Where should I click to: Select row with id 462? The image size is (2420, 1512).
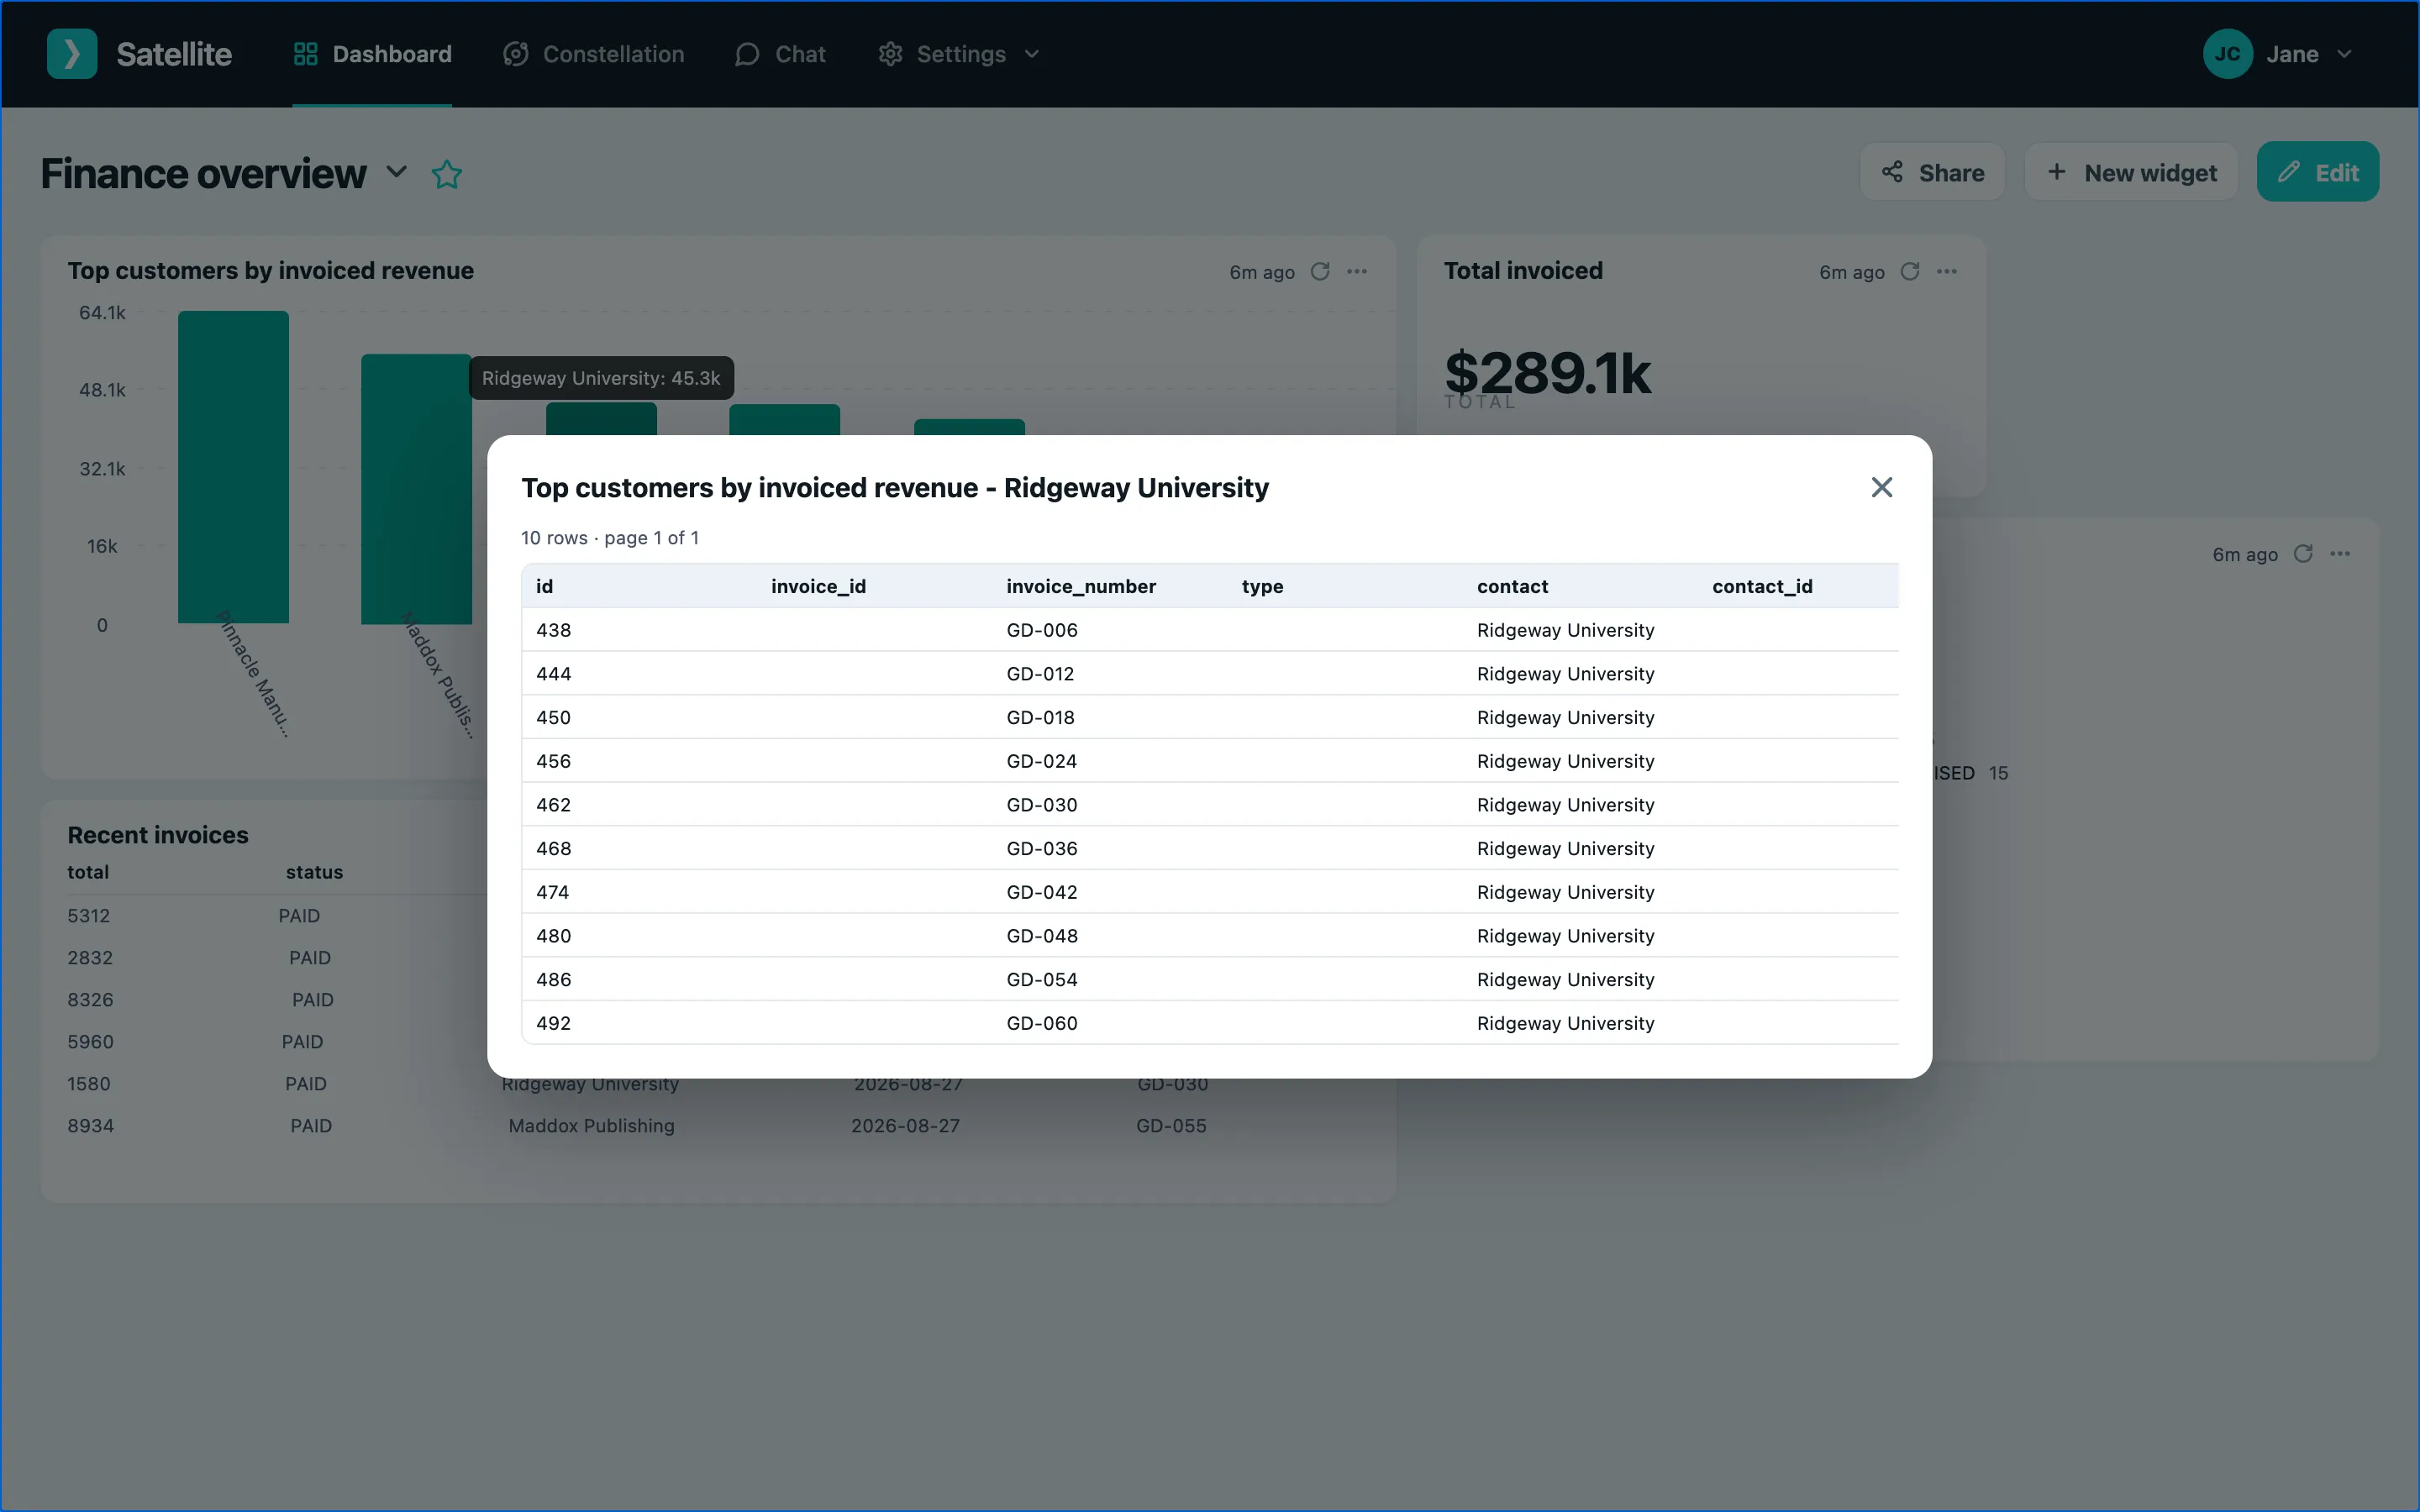coord(1210,805)
